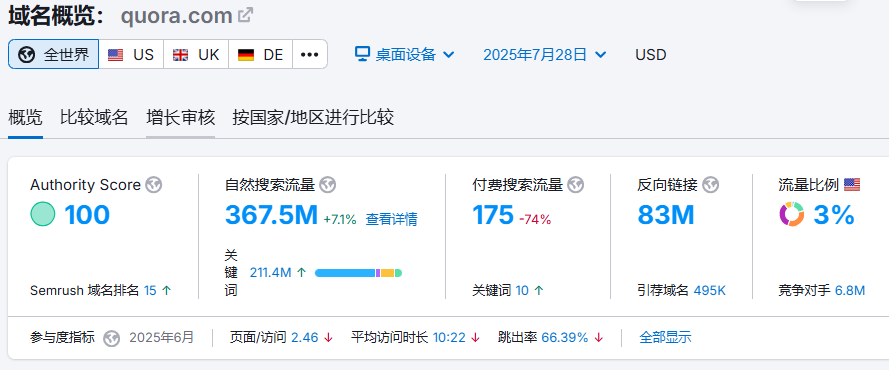Select the DE country filter
This screenshot has width=889, height=370.
point(261,54)
